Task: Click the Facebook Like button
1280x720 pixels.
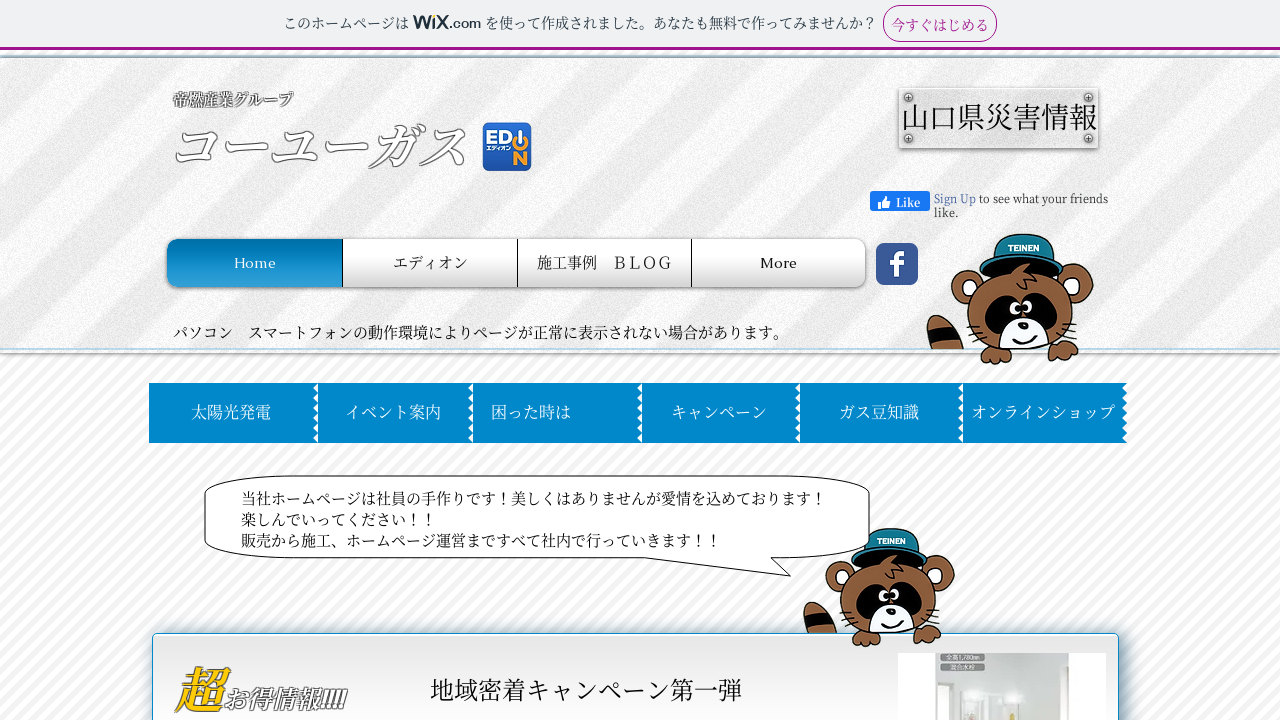Action: coord(899,201)
